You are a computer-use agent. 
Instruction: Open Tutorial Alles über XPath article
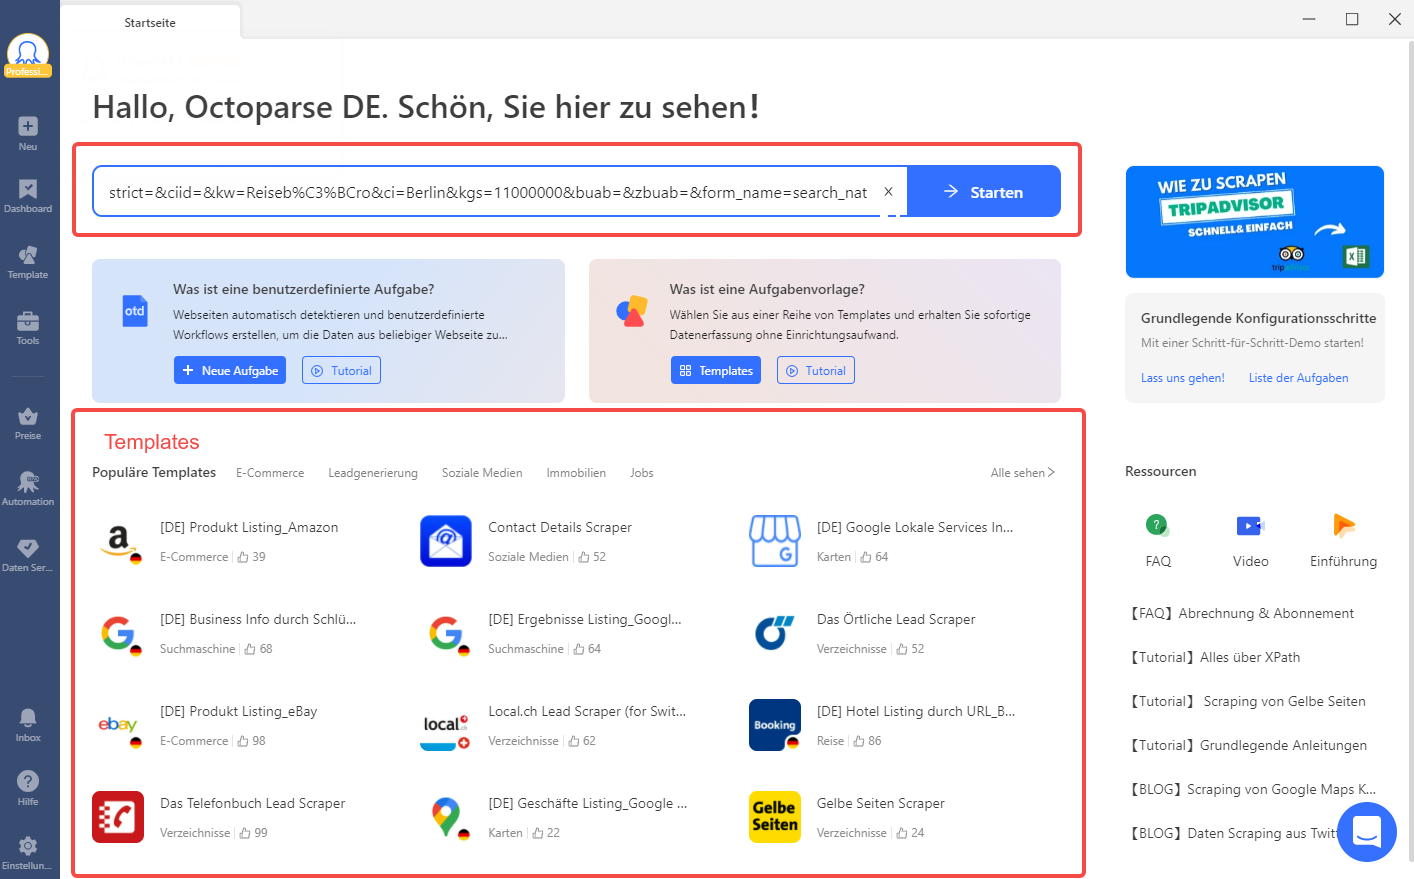tap(1214, 657)
